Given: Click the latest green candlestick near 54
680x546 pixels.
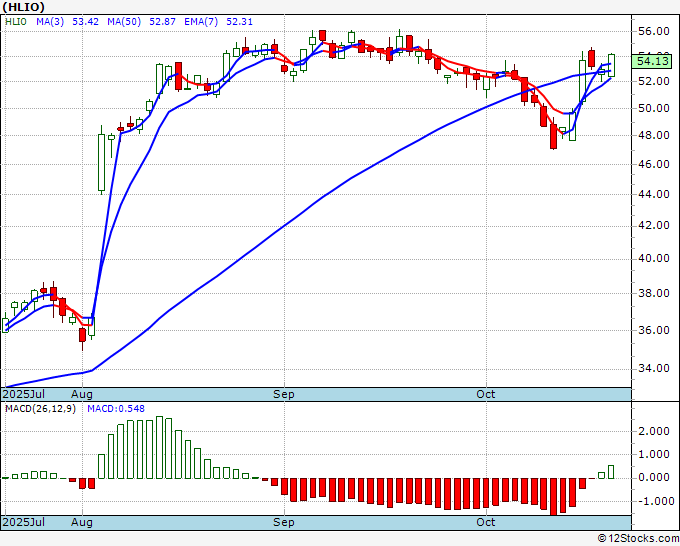Looking at the screenshot, I should coord(611,65).
